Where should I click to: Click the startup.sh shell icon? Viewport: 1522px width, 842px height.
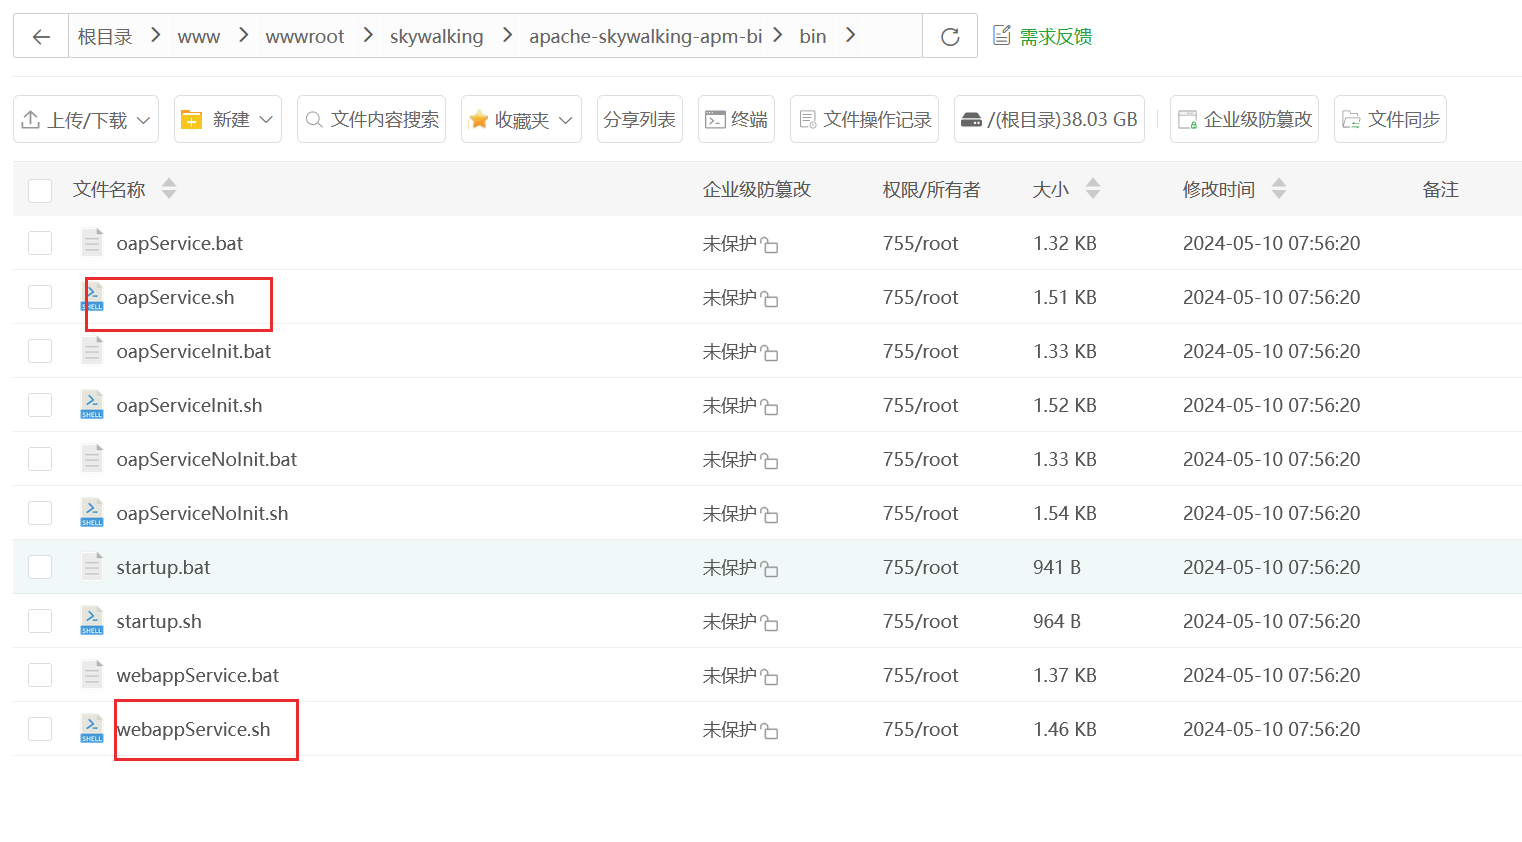pos(92,621)
